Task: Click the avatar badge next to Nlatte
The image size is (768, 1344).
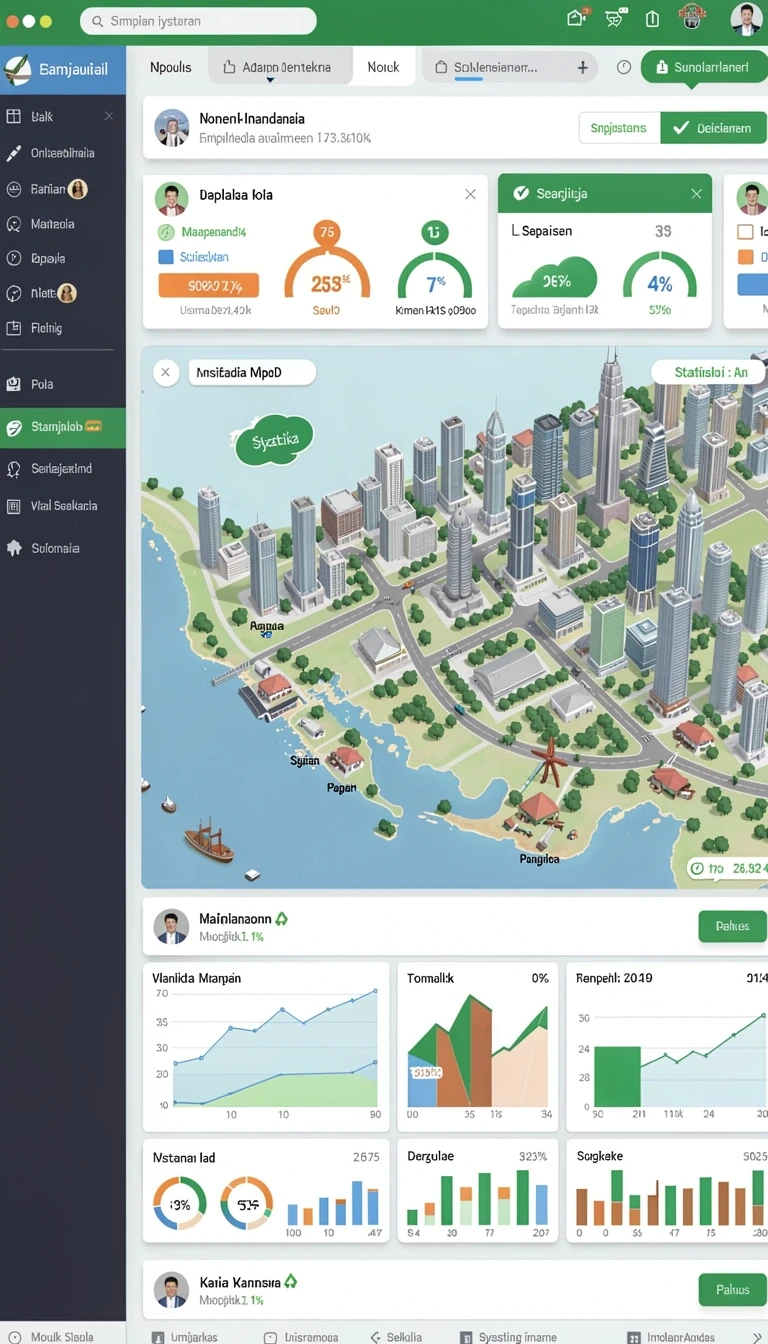Action: pos(67,293)
